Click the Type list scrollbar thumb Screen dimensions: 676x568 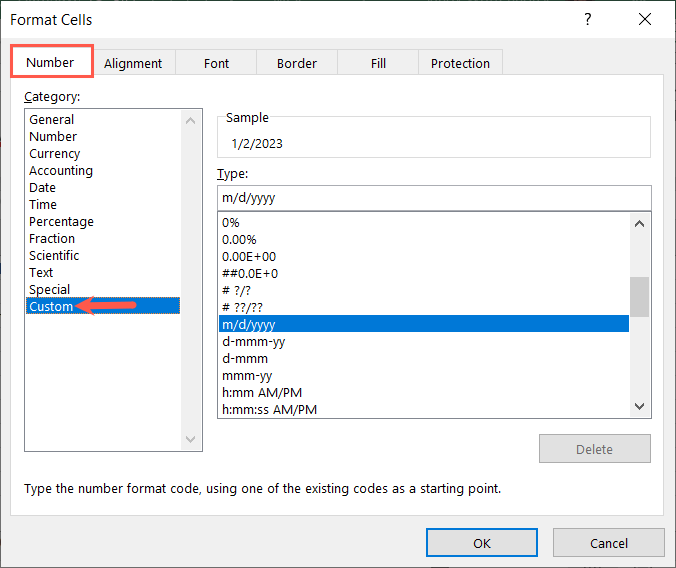point(639,296)
